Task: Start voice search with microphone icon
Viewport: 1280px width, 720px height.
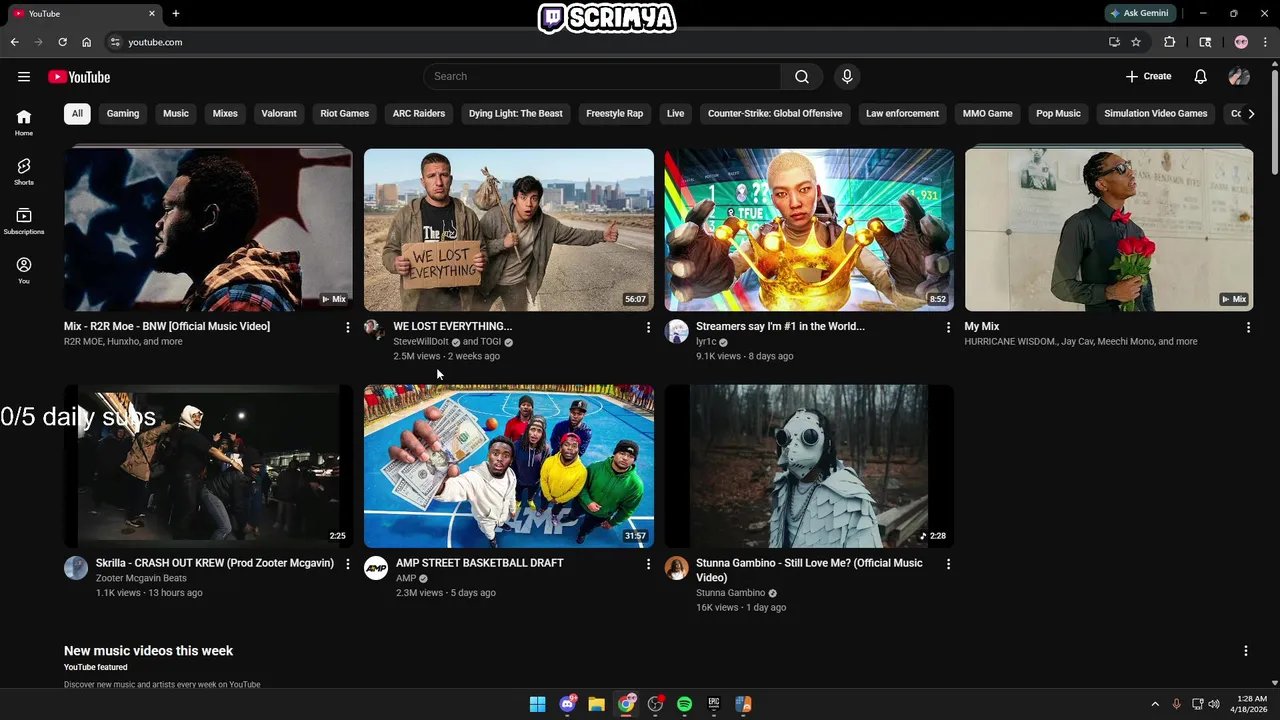Action: tap(847, 77)
